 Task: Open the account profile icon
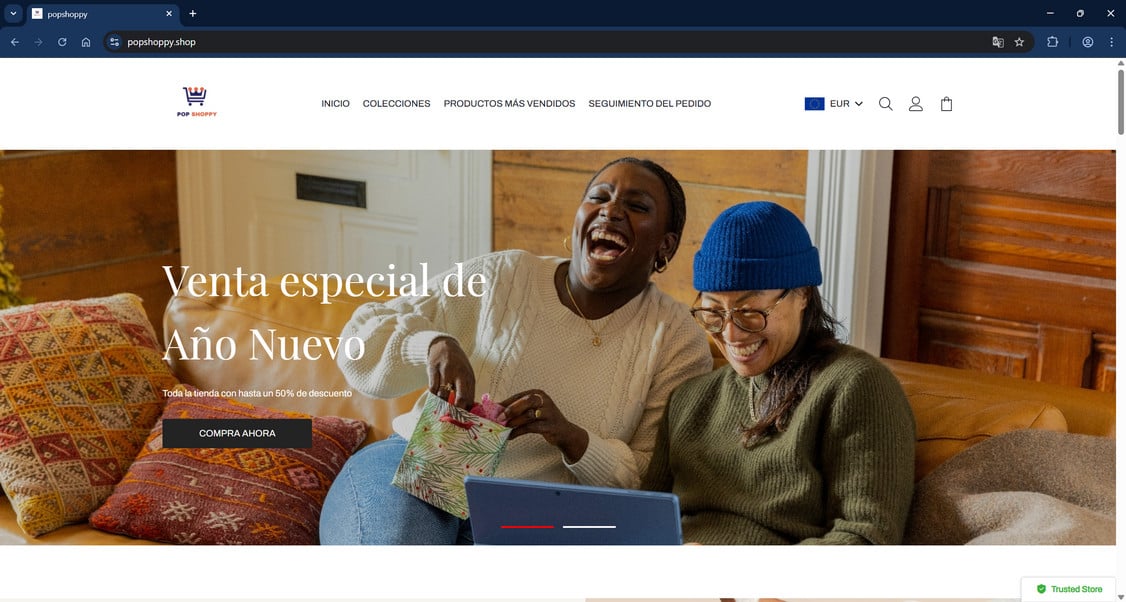916,104
